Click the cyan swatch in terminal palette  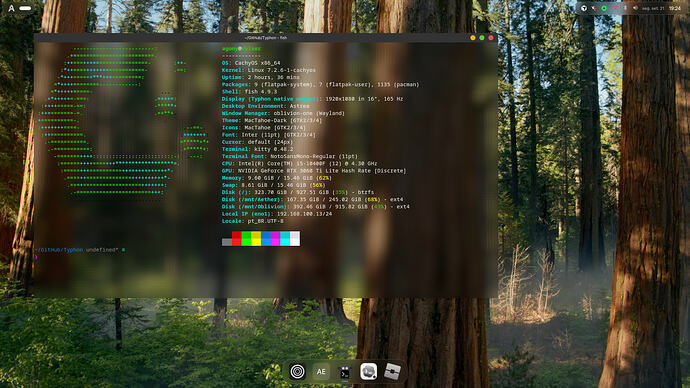point(285,238)
